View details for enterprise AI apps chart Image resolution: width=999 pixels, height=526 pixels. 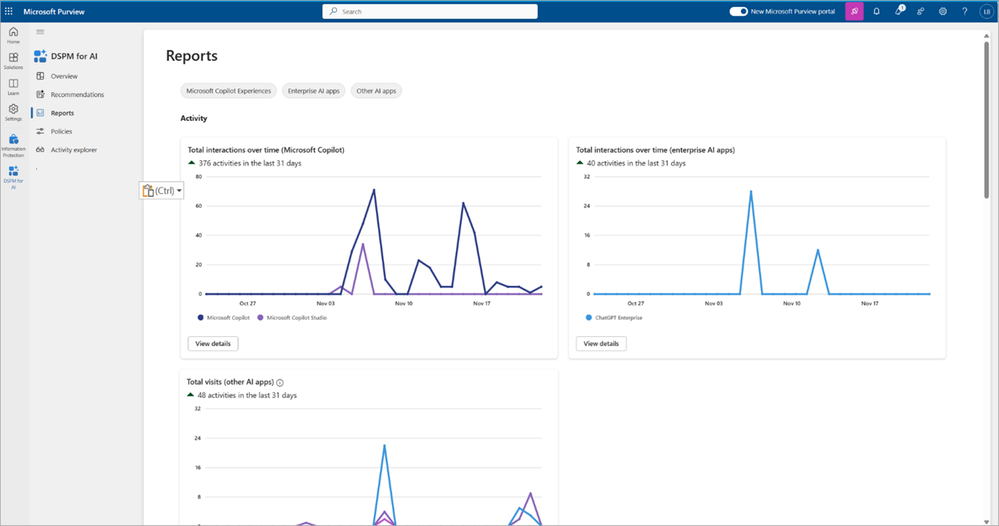click(601, 344)
